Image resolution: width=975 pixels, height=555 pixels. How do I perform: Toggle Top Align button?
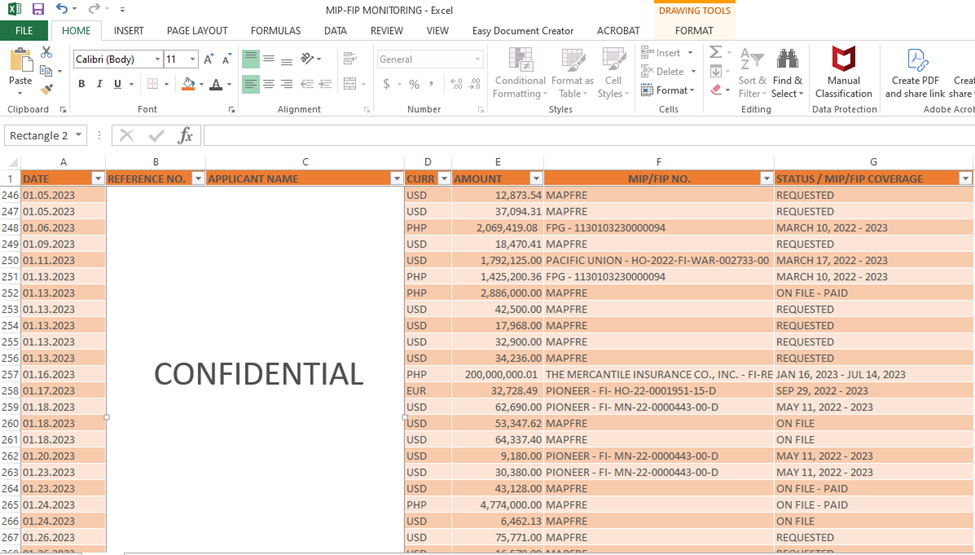pyautogui.click(x=251, y=59)
